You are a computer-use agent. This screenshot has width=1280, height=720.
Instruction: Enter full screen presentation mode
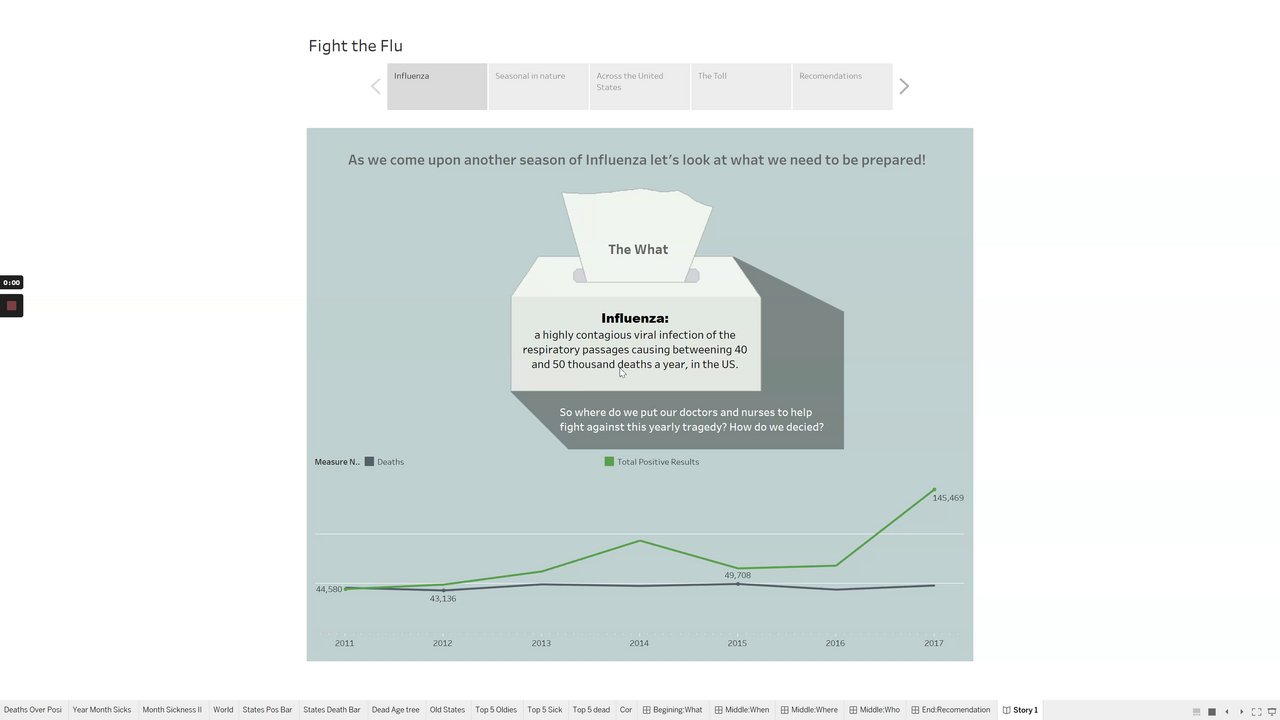click(x=1256, y=711)
